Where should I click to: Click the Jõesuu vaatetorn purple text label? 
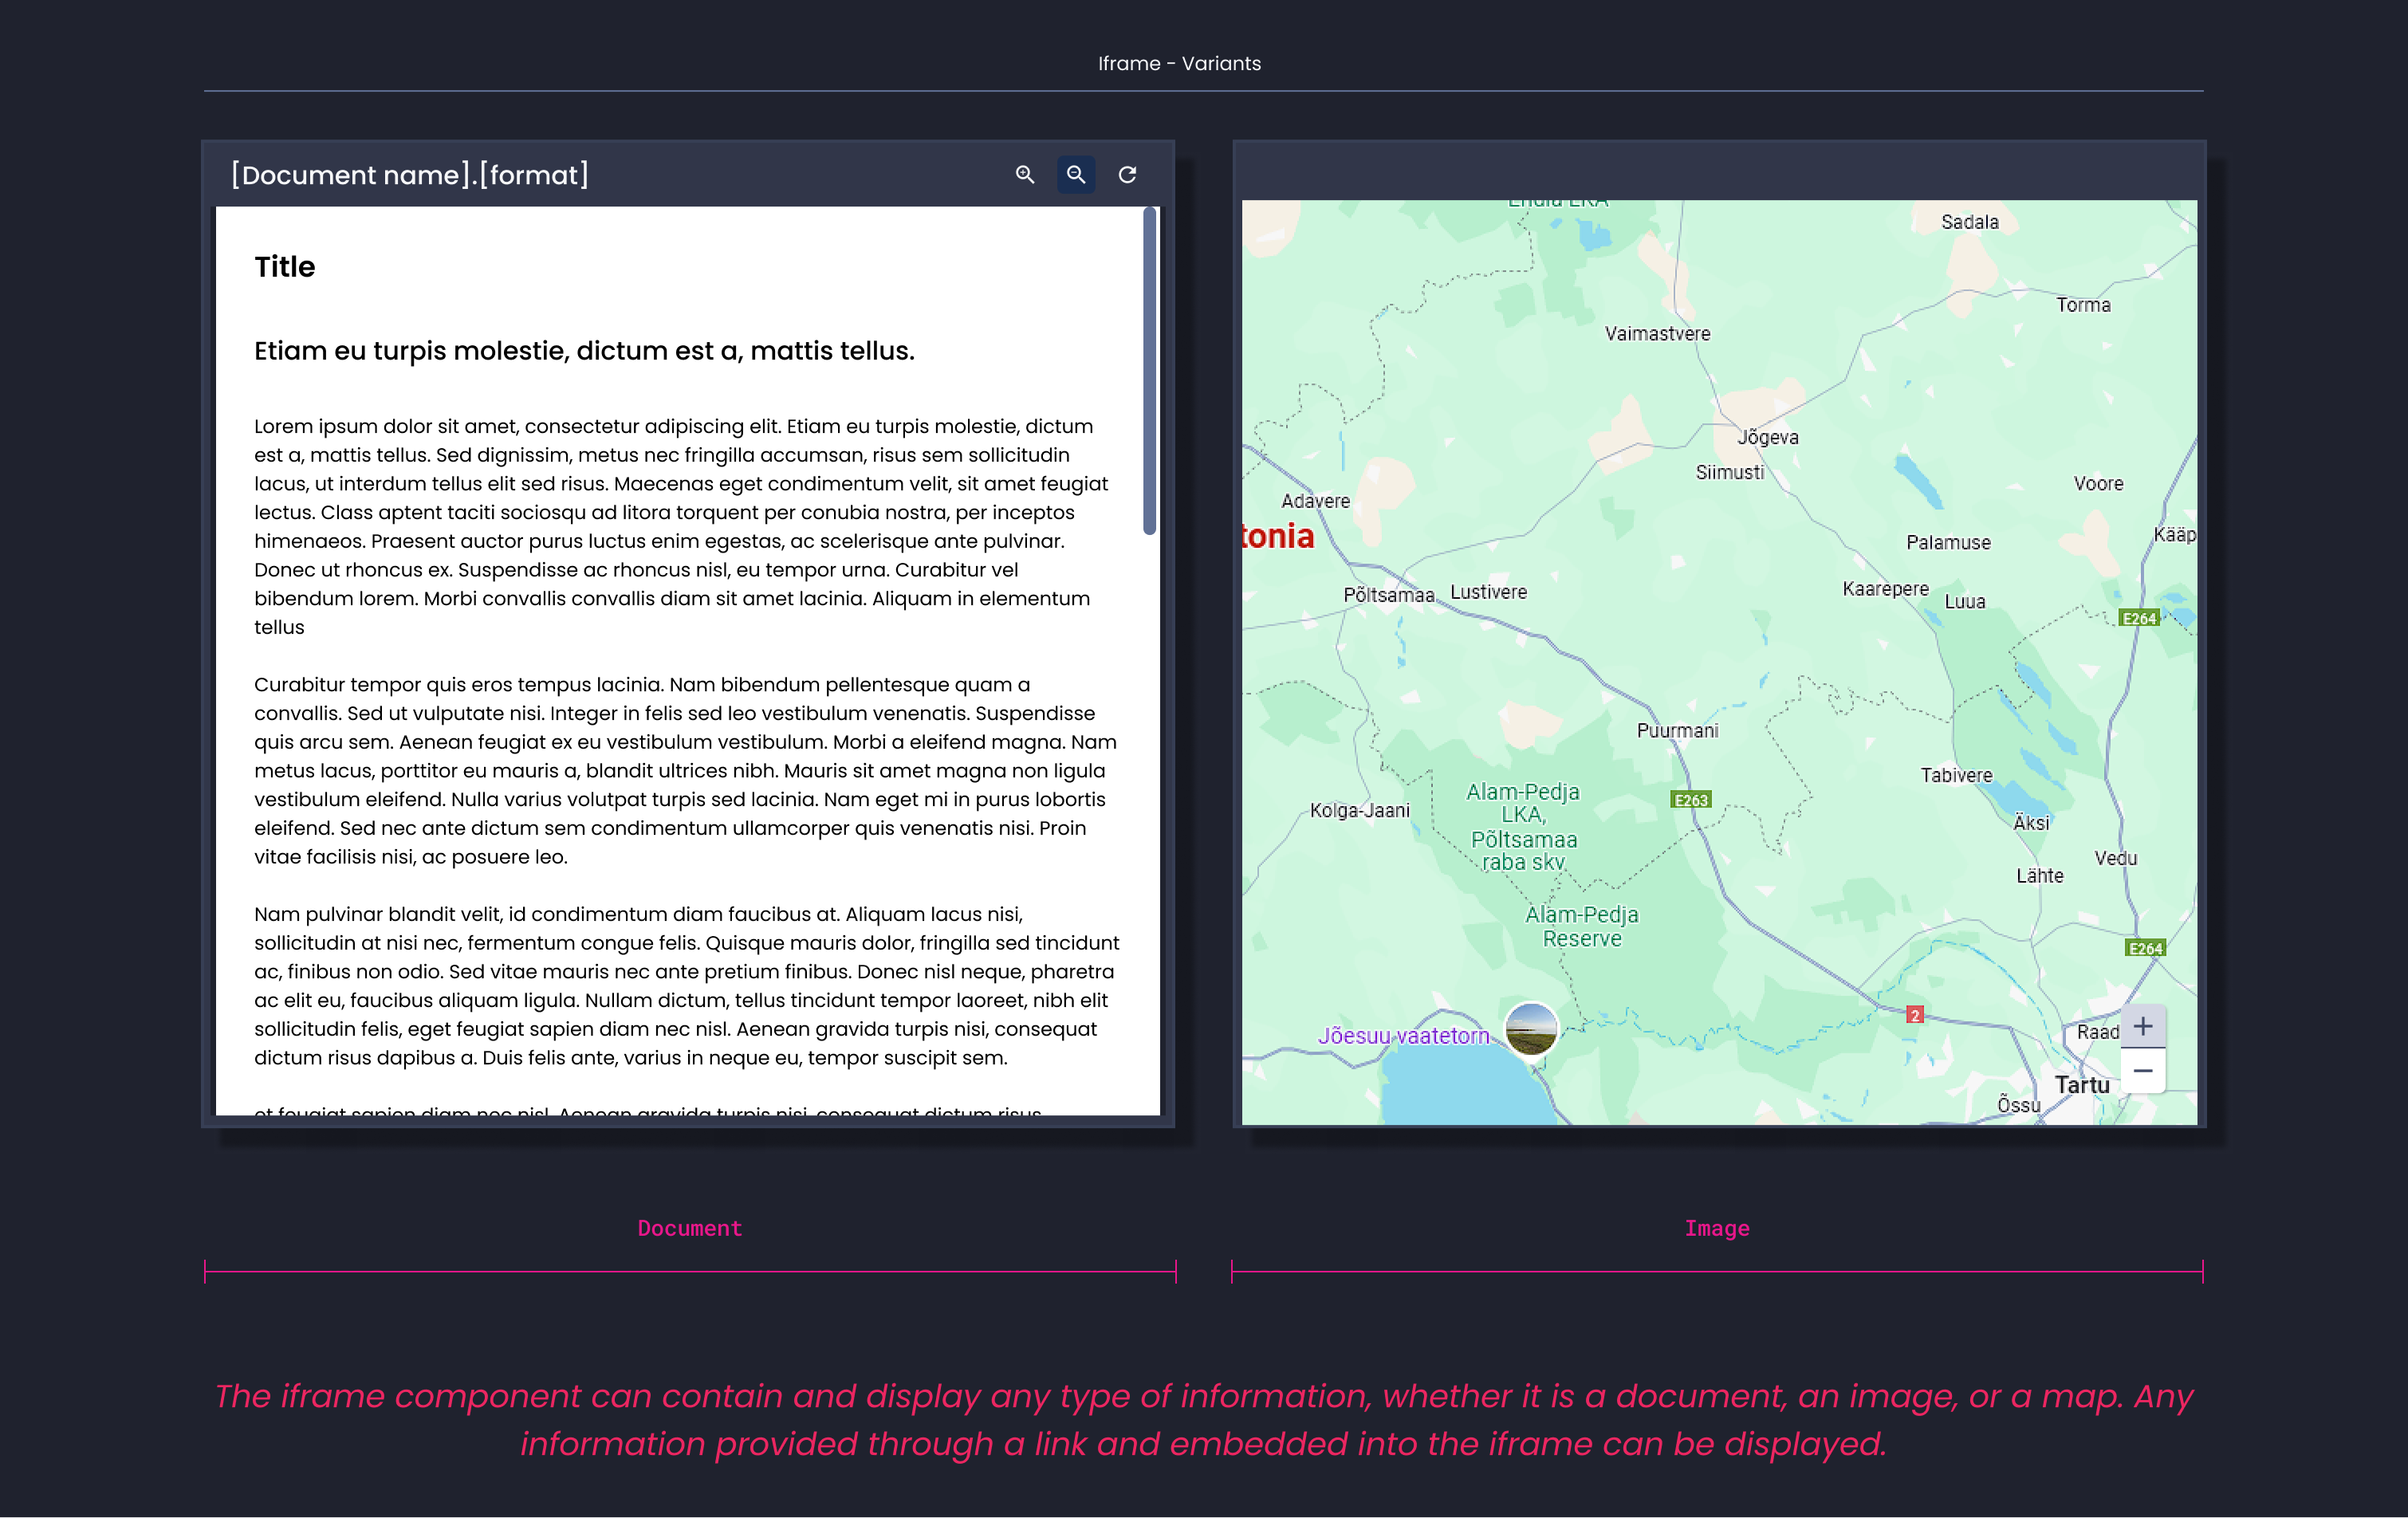coord(1403,1036)
